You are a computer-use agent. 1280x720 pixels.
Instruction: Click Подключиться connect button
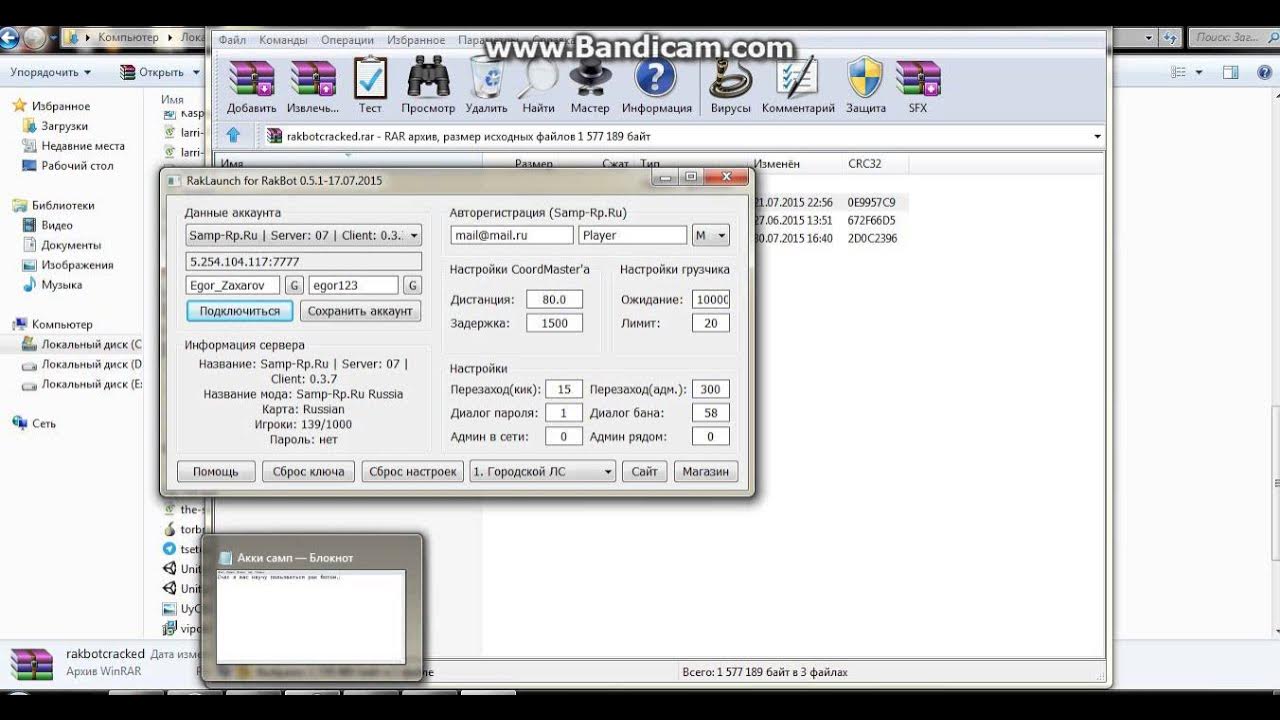(x=240, y=311)
